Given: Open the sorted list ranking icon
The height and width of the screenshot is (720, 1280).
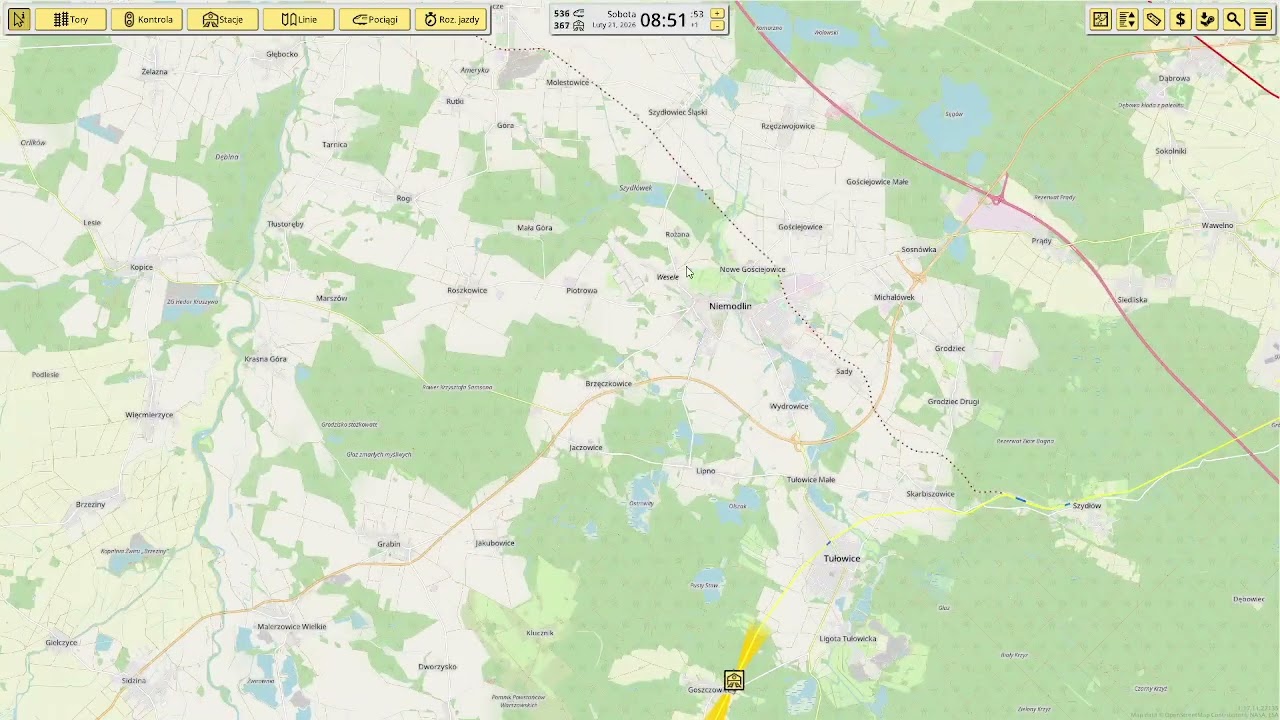Looking at the screenshot, I should 1127,19.
